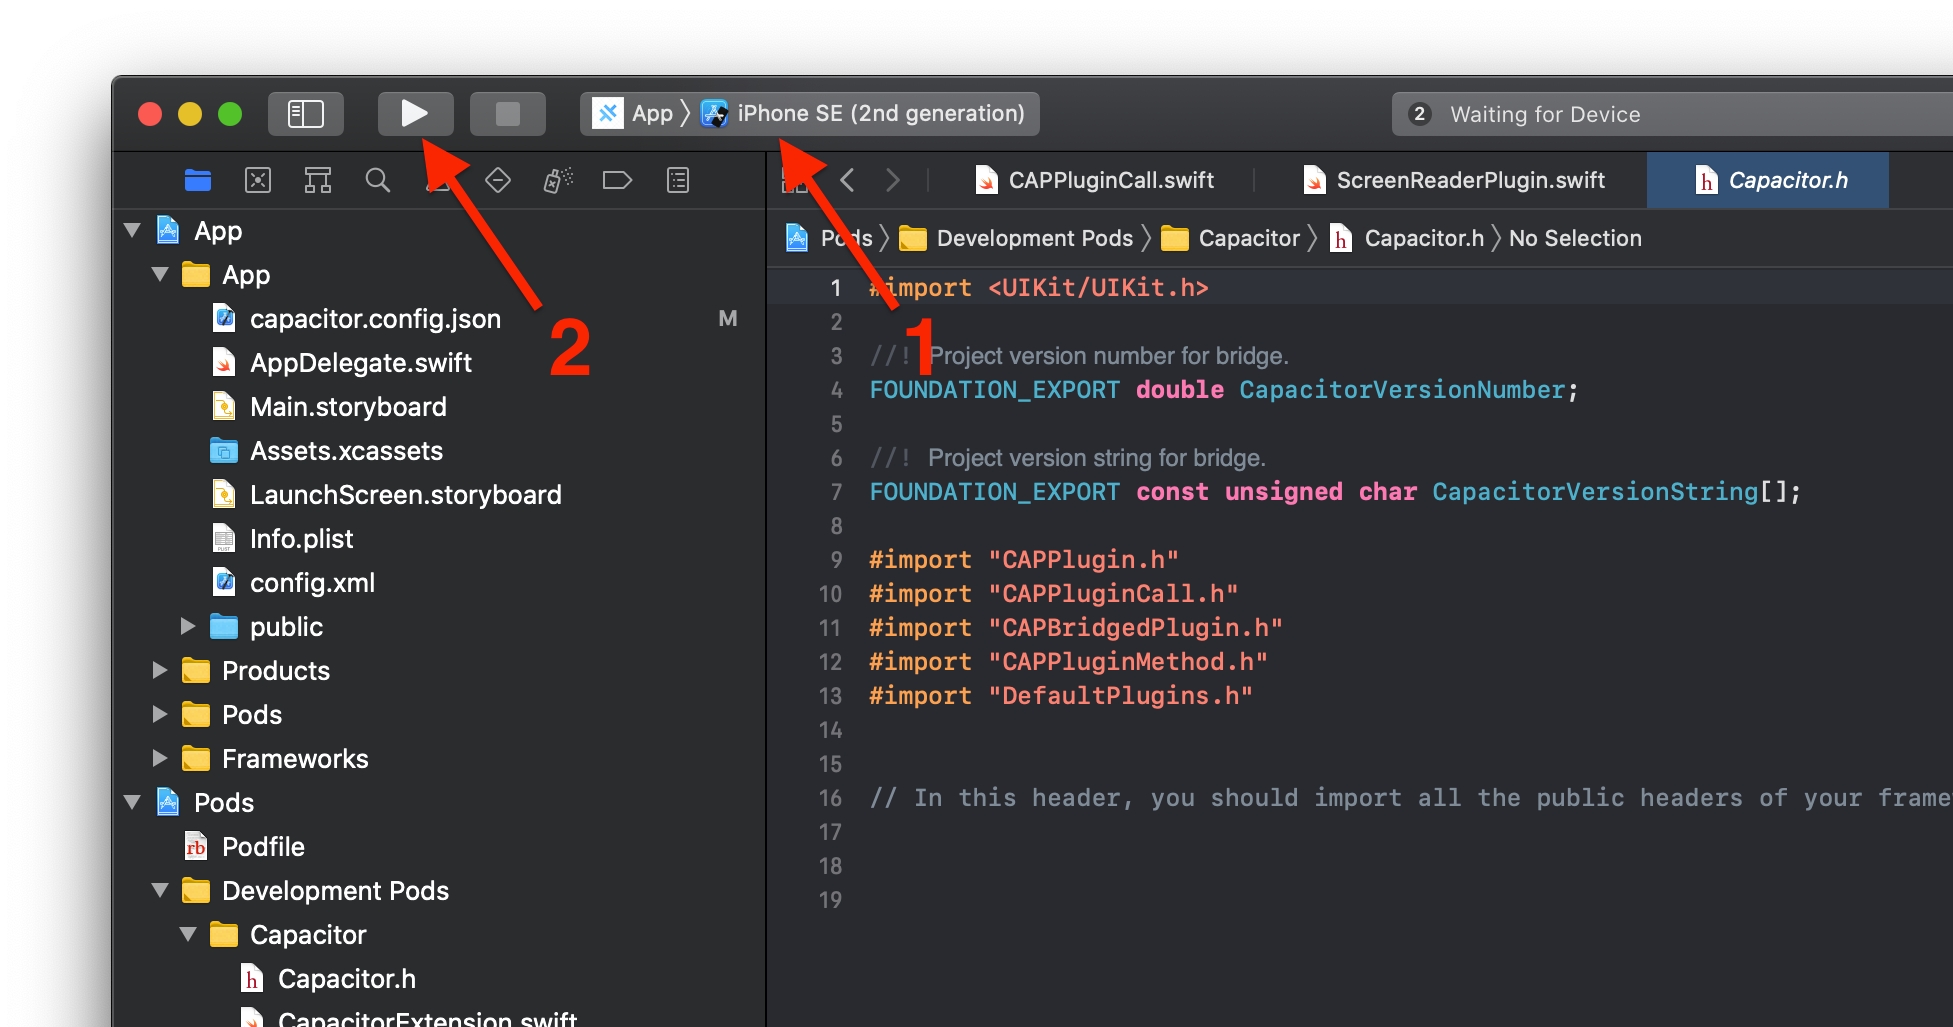1953x1027 pixels.
Task: Select iPhone SE (2nd generation) device target
Action: [x=880, y=114]
